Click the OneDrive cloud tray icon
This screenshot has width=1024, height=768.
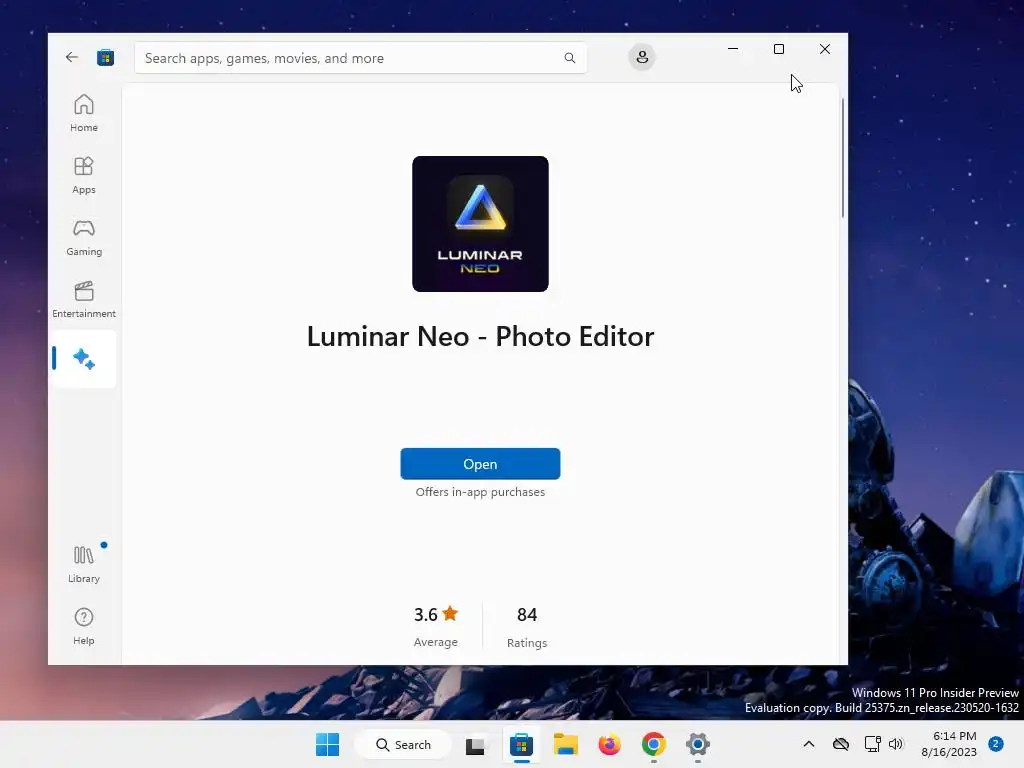(x=841, y=744)
